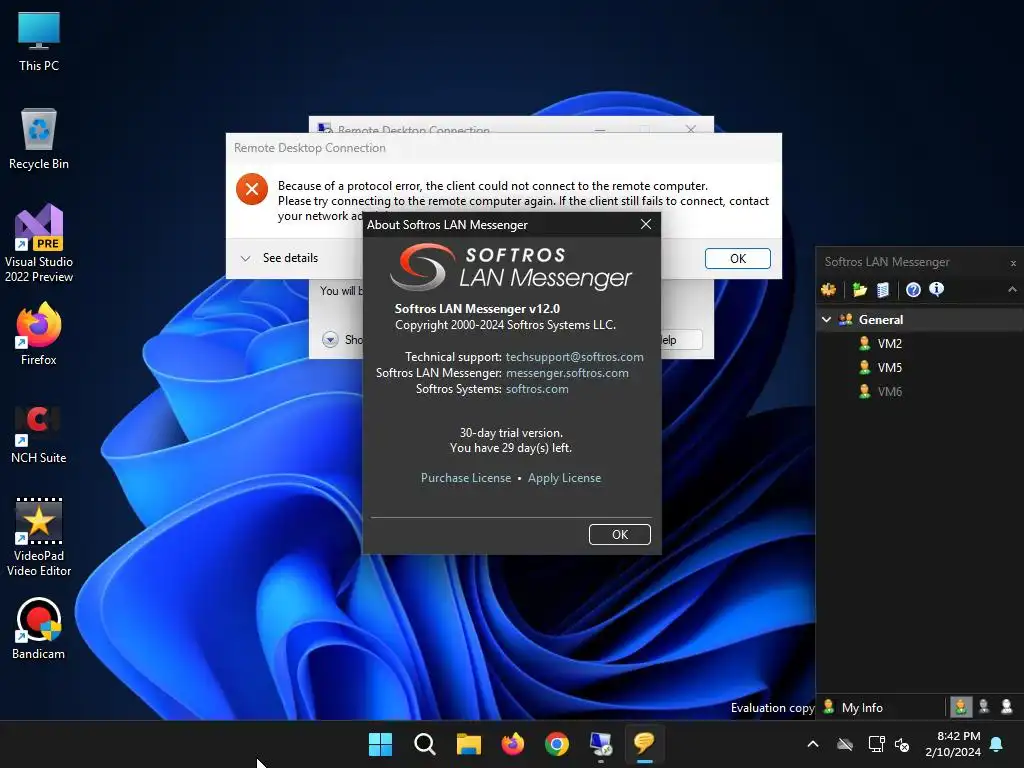Open messenger.softros.com link

[567, 373]
